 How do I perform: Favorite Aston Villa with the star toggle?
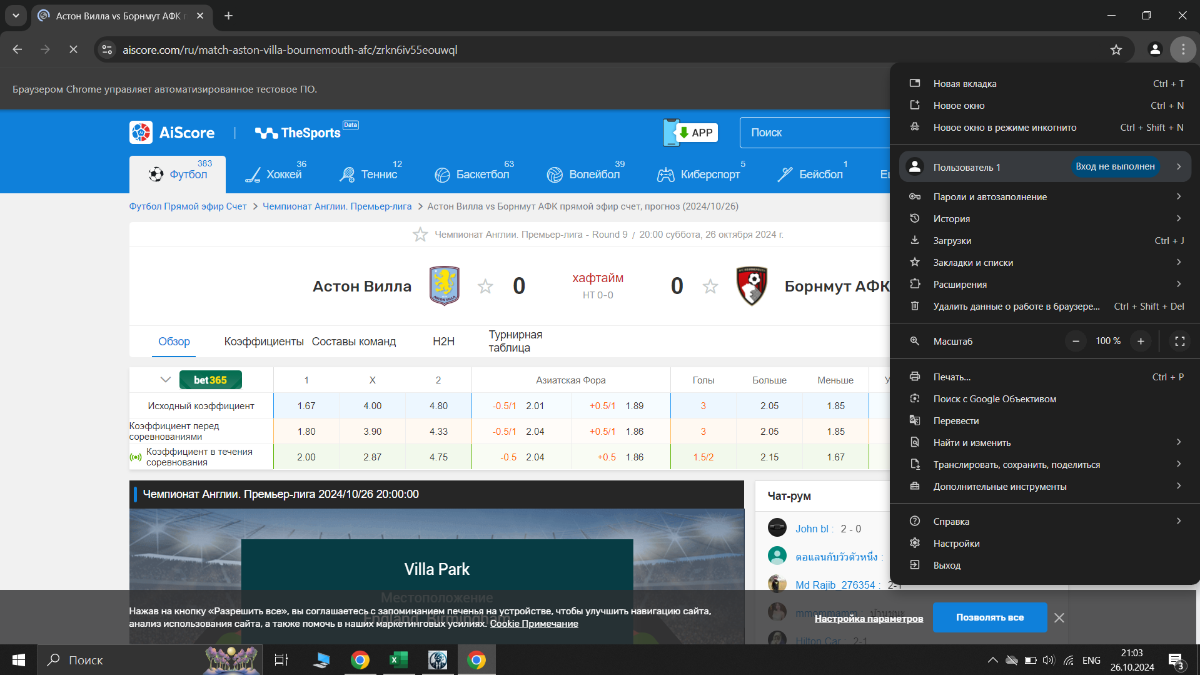pyautogui.click(x=486, y=287)
